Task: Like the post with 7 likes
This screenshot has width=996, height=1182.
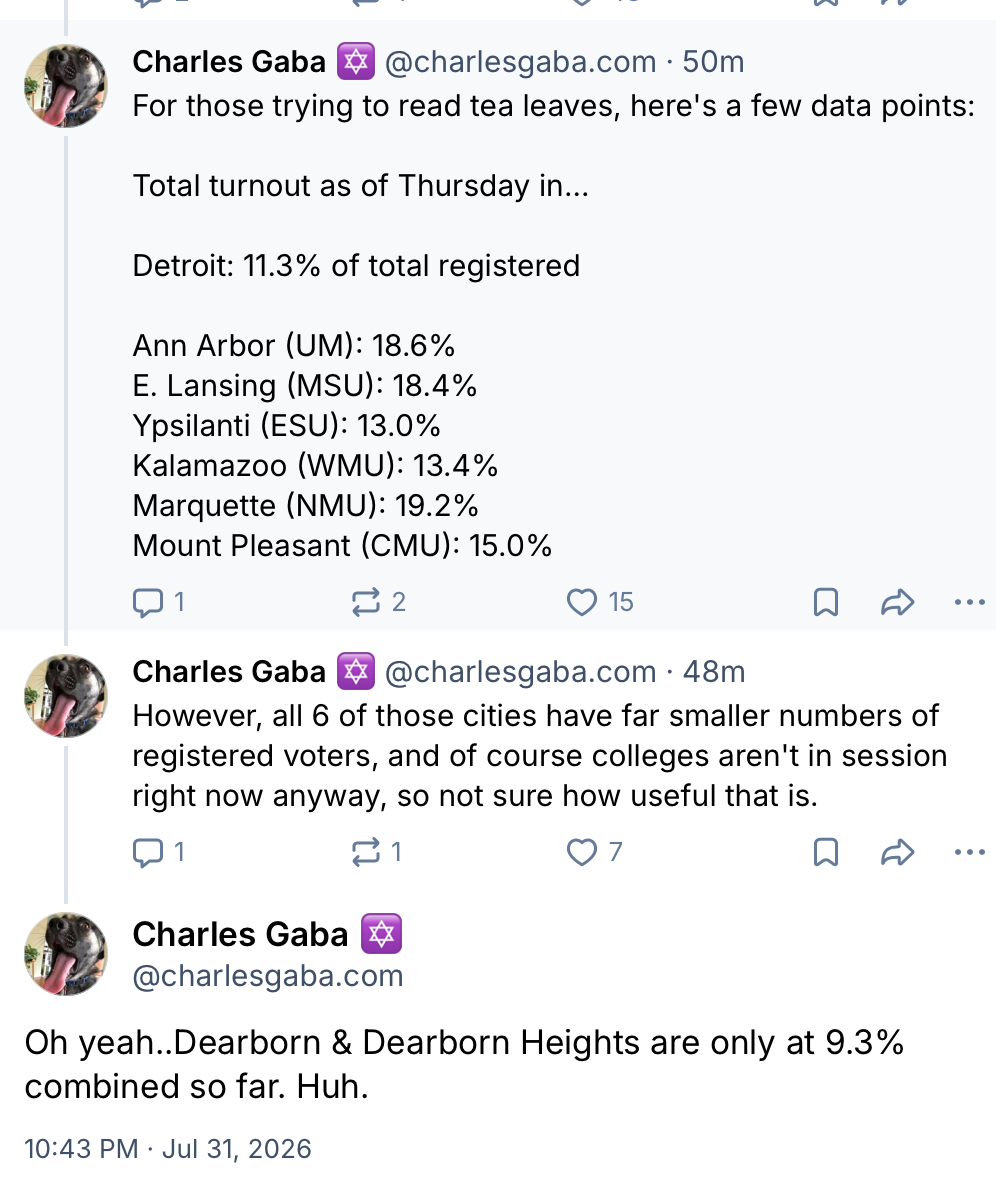Action: click(594, 853)
